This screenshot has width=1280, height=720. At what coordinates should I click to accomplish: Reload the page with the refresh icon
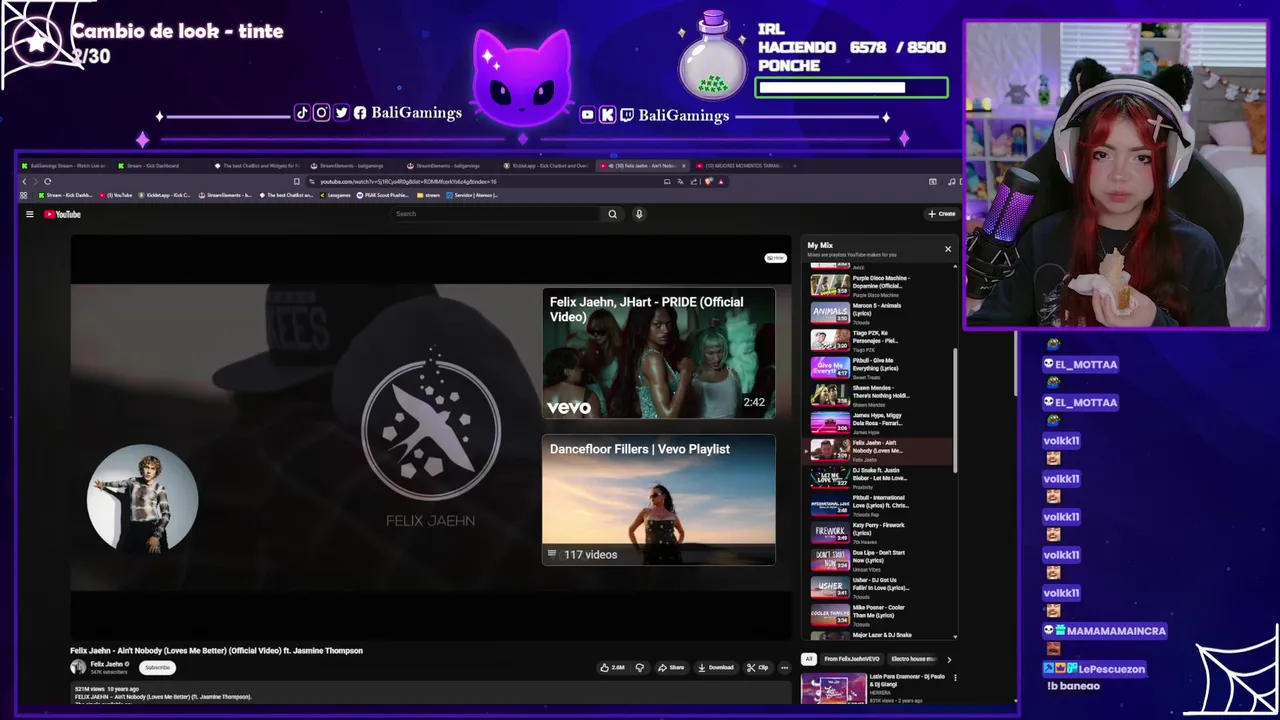point(47,181)
